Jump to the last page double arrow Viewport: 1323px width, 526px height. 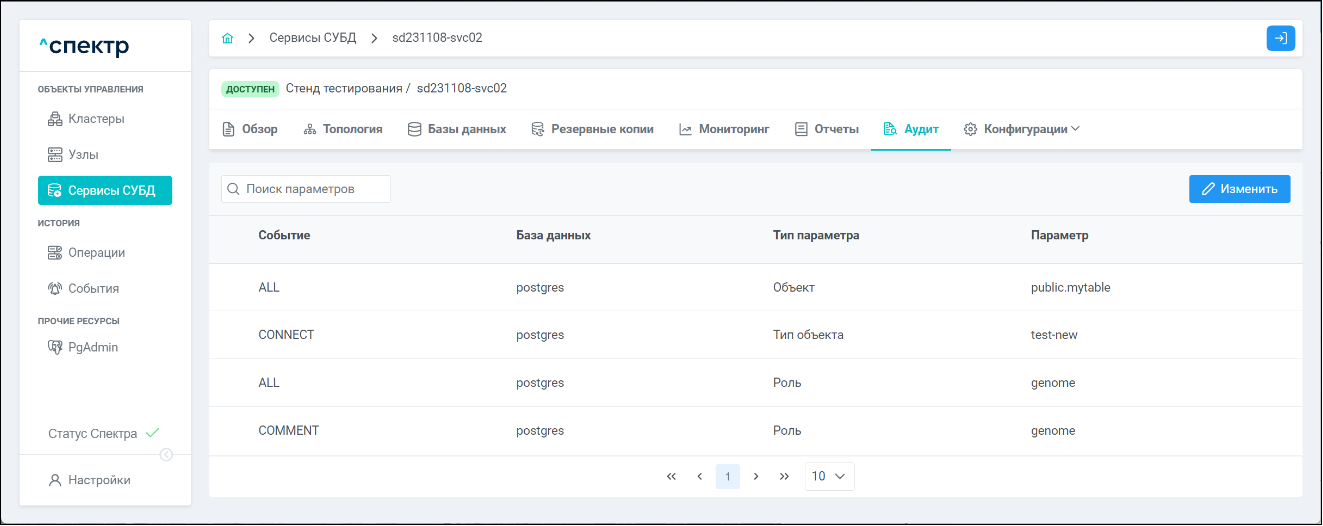784,476
